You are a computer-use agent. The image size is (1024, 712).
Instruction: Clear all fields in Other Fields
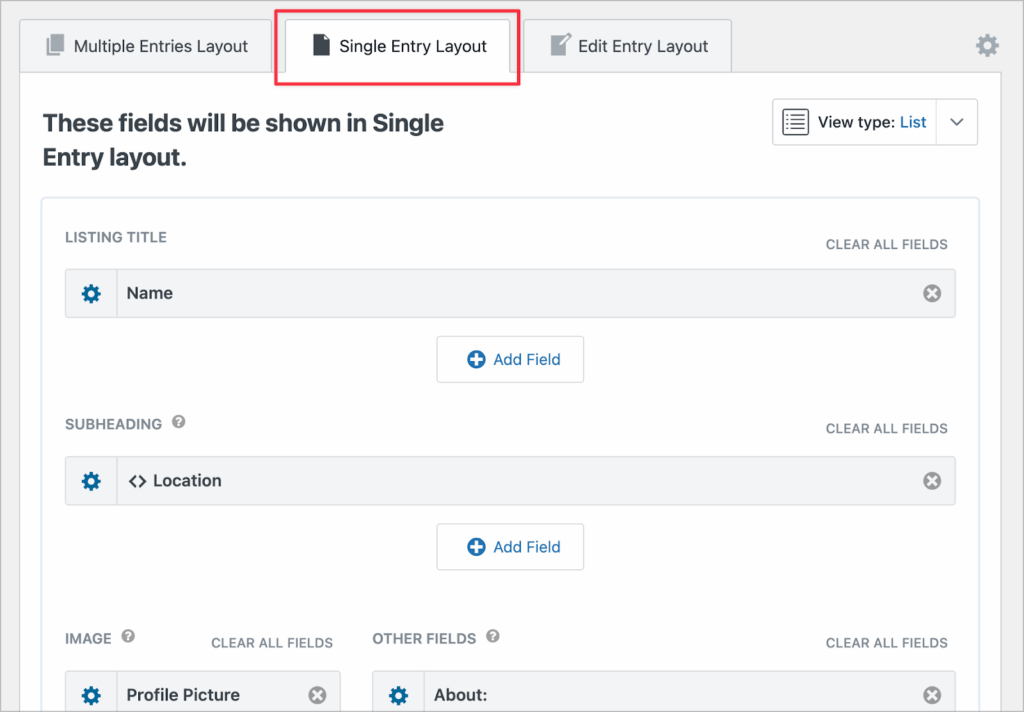pyautogui.click(x=886, y=643)
